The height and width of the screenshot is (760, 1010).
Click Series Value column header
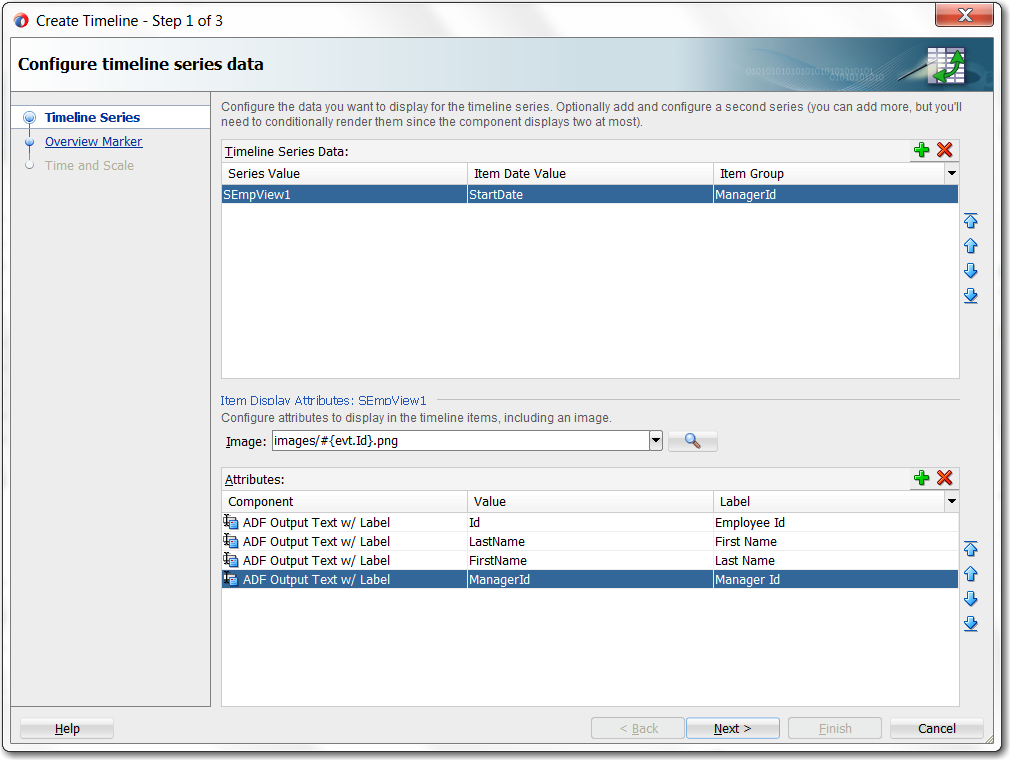(x=344, y=173)
